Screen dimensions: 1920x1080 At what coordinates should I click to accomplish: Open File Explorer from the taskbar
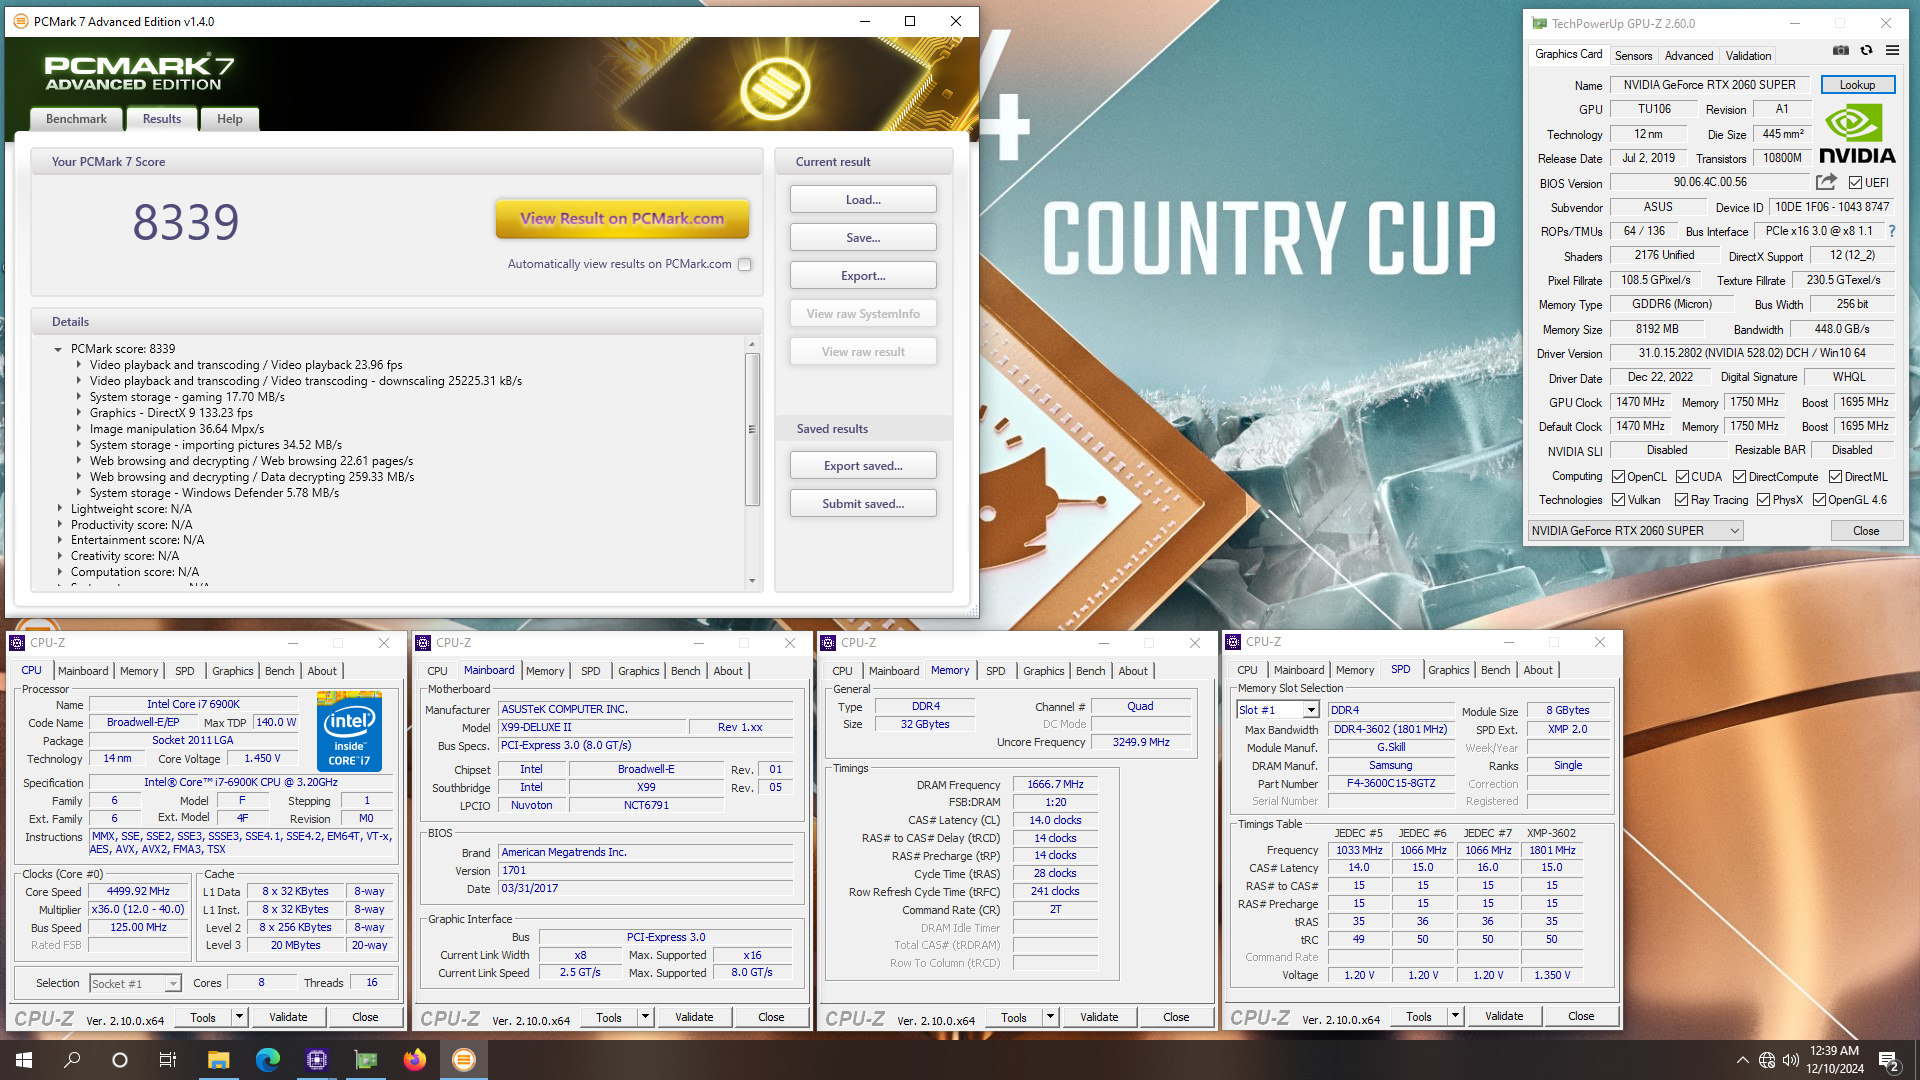click(x=219, y=1060)
